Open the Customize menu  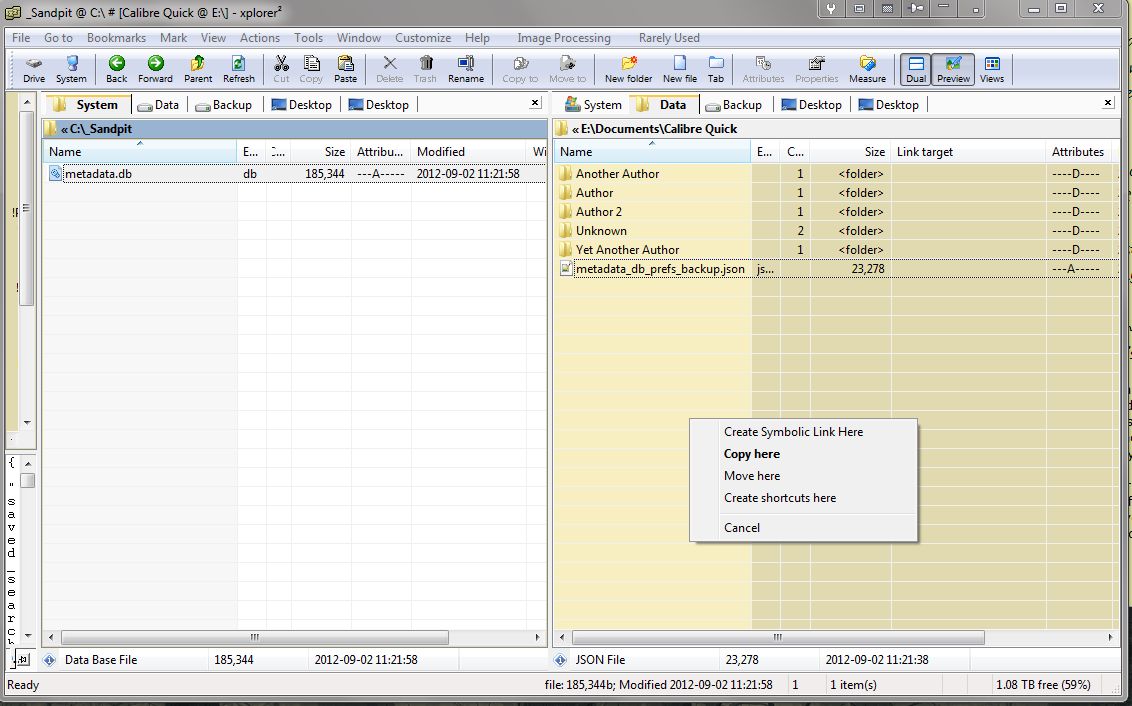pos(423,38)
